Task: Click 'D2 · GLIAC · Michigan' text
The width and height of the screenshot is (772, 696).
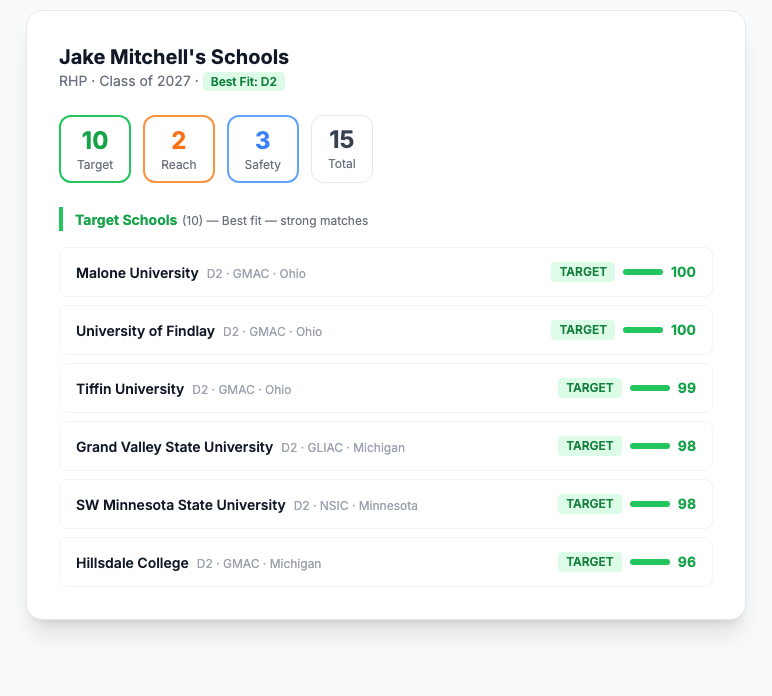Action: pyautogui.click(x=343, y=448)
